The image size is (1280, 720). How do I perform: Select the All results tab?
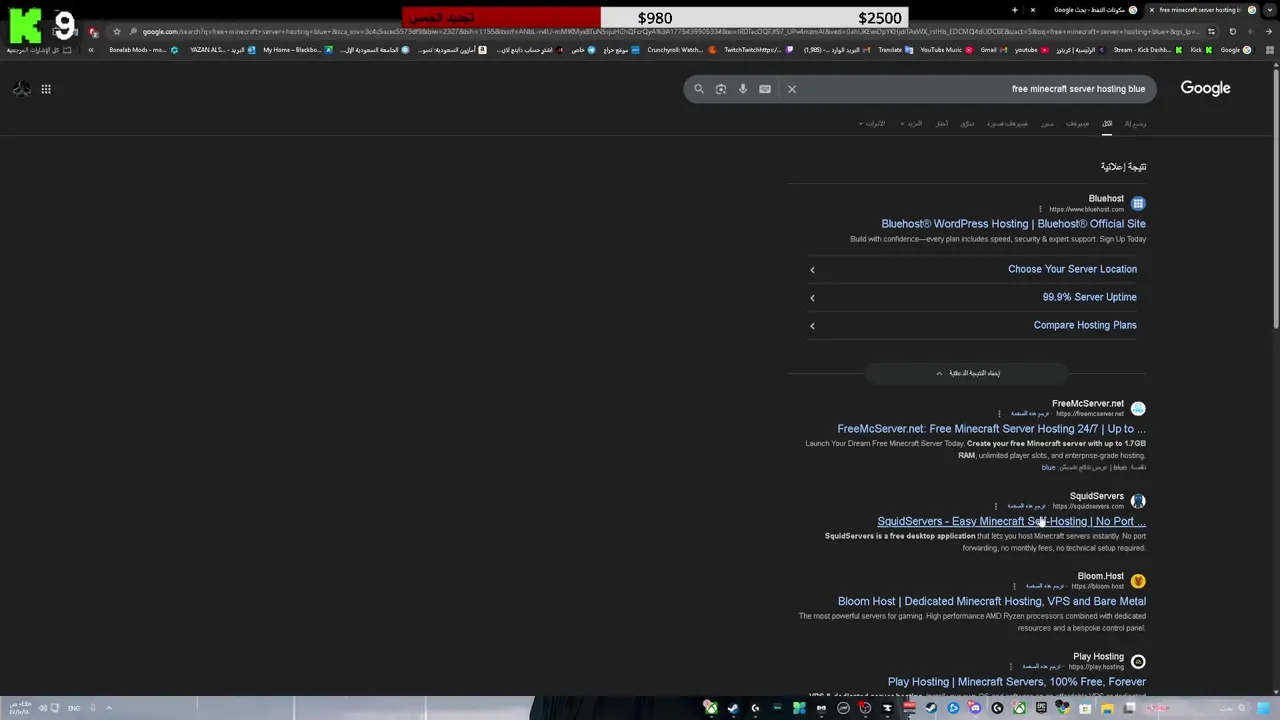pyautogui.click(x=1107, y=124)
